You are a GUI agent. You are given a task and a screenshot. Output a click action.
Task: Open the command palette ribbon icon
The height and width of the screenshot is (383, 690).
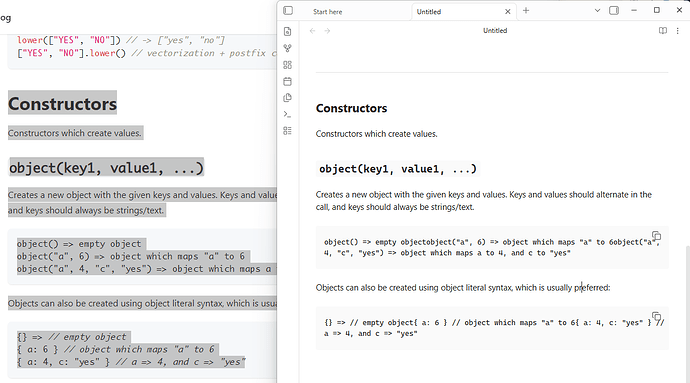[x=287, y=114]
